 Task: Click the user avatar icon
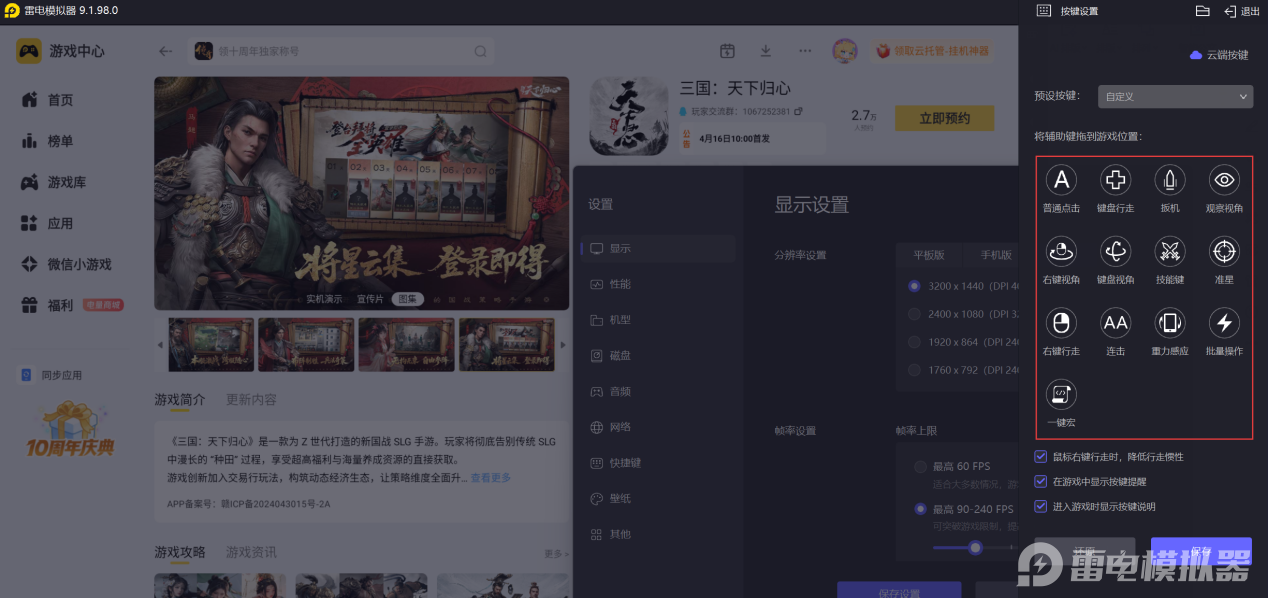846,51
